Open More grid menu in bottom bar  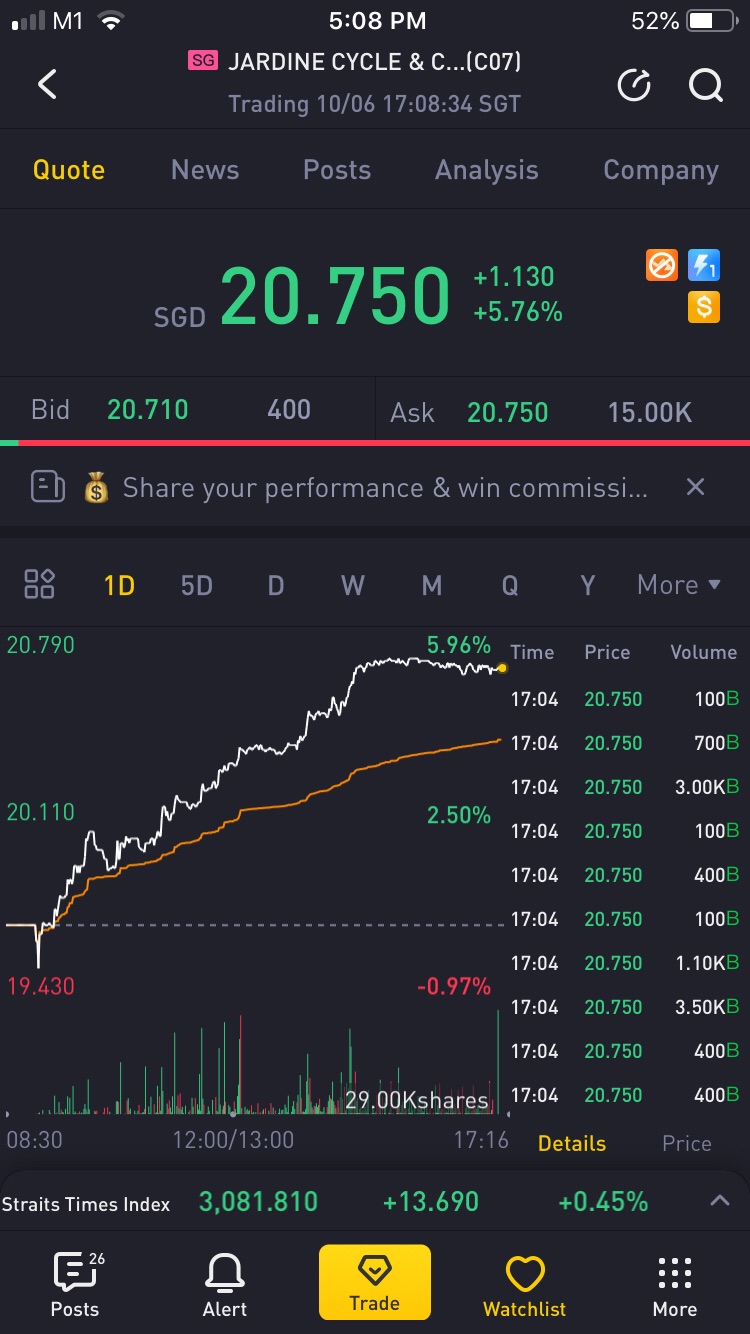[675, 1285]
